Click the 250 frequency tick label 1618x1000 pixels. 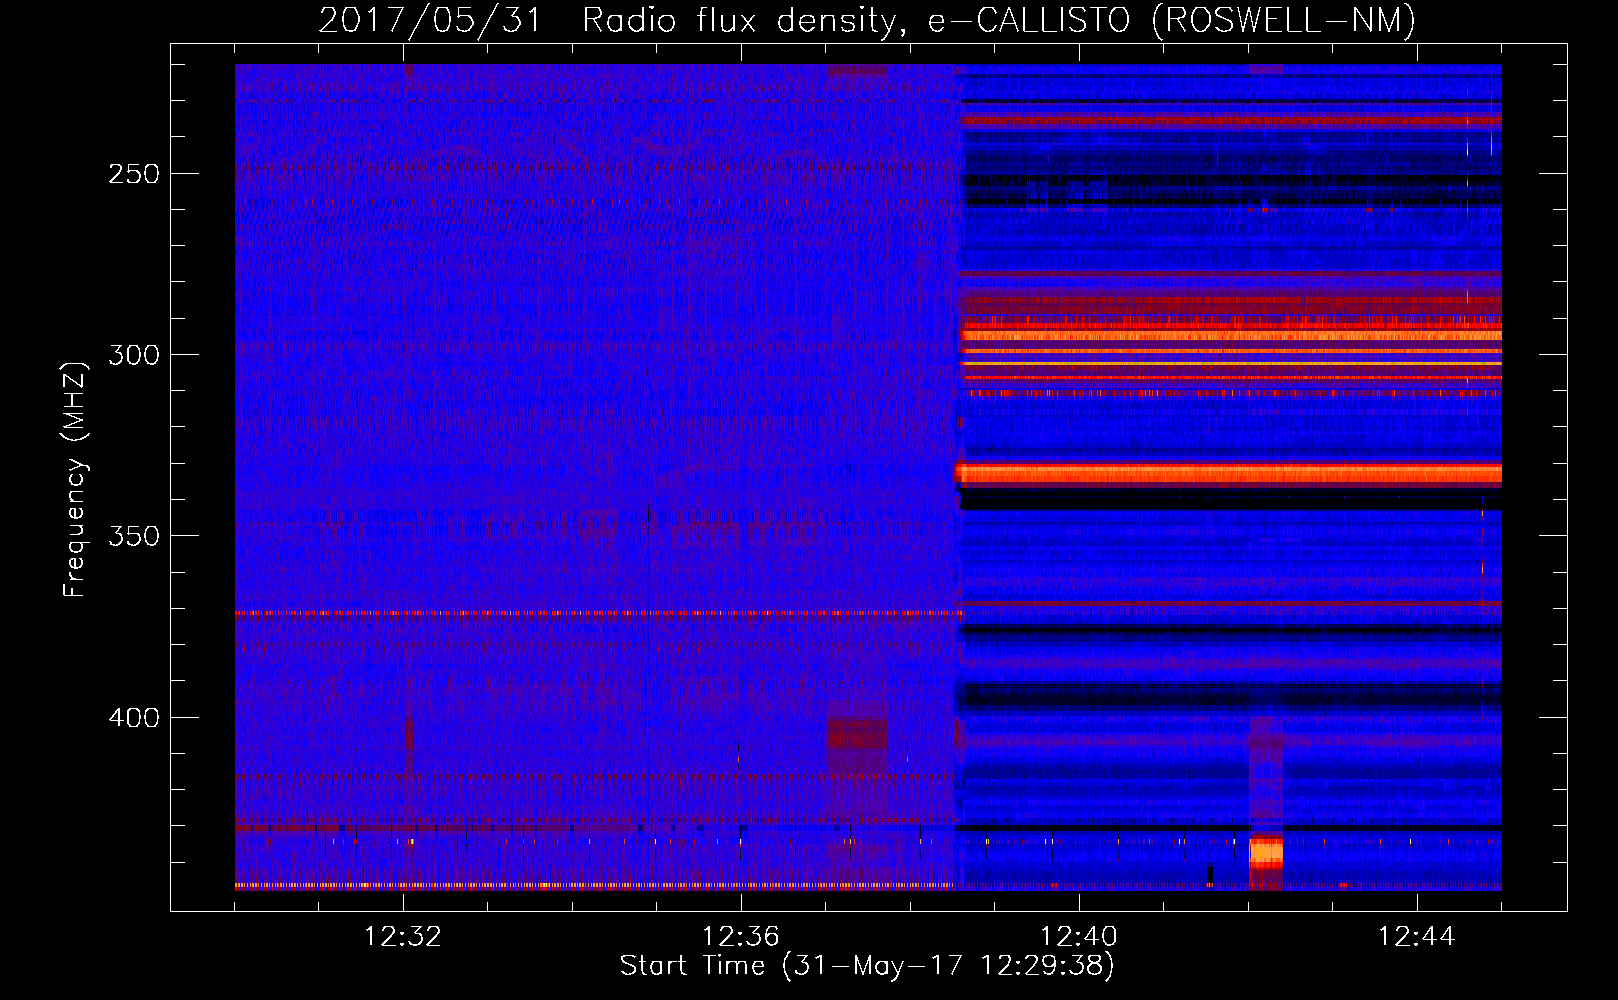tap(134, 174)
